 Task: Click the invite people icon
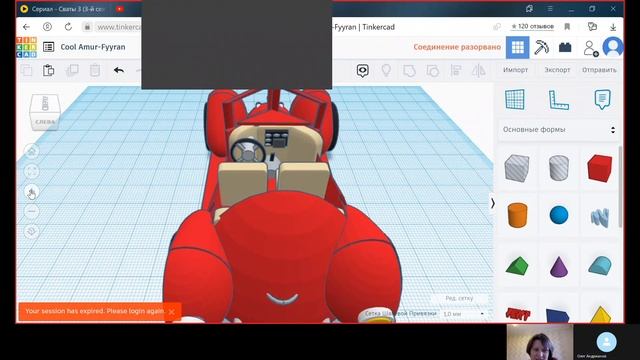point(590,48)
